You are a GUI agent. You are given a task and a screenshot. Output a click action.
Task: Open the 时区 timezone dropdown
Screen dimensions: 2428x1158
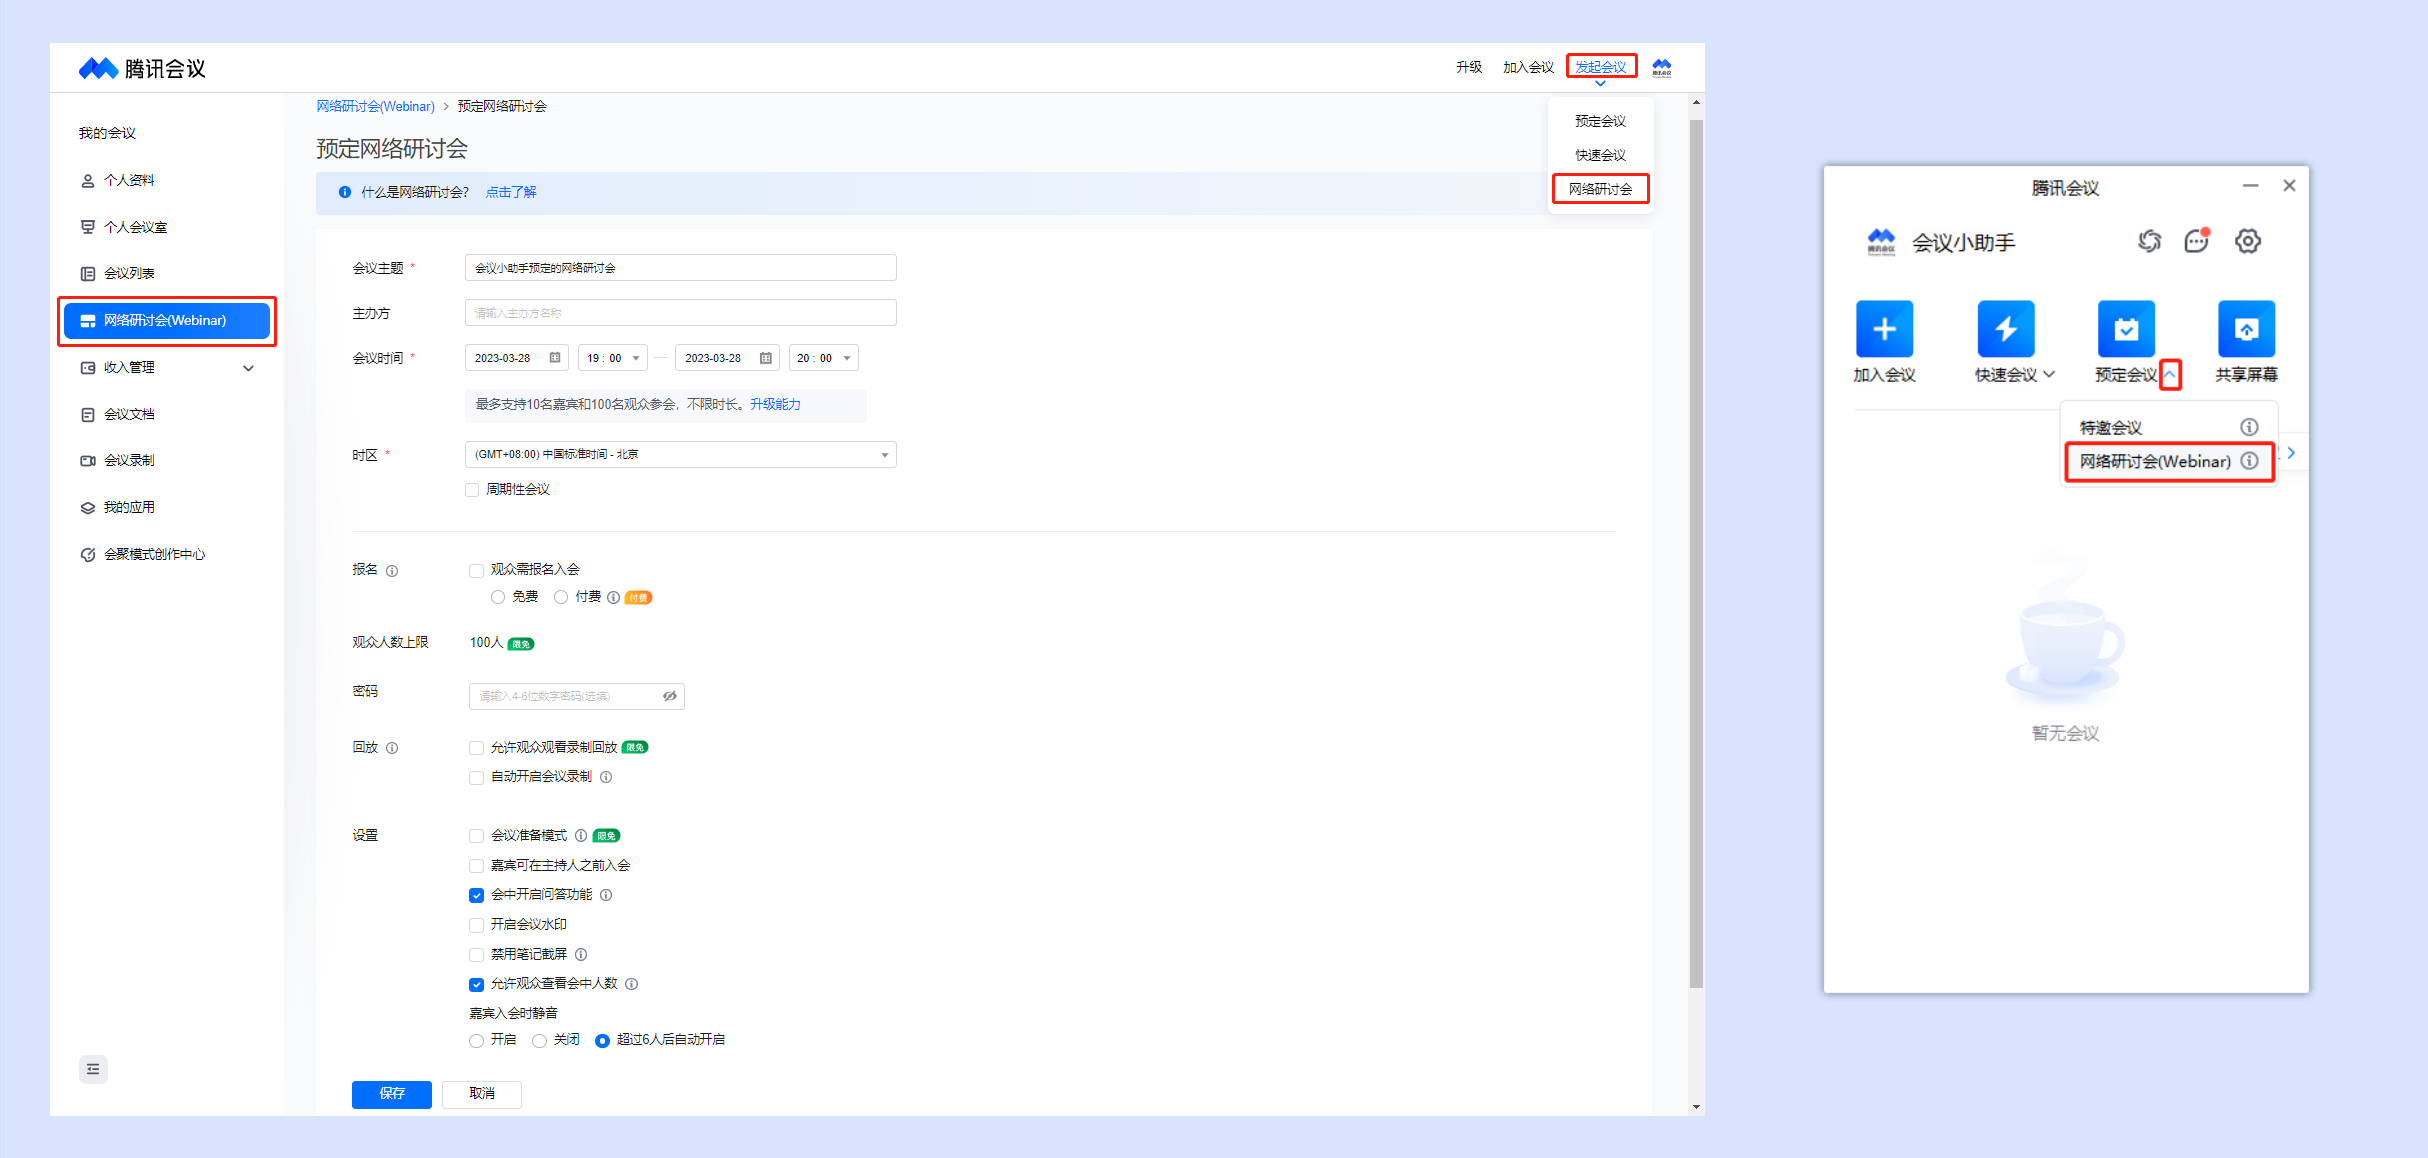point(680,455)
